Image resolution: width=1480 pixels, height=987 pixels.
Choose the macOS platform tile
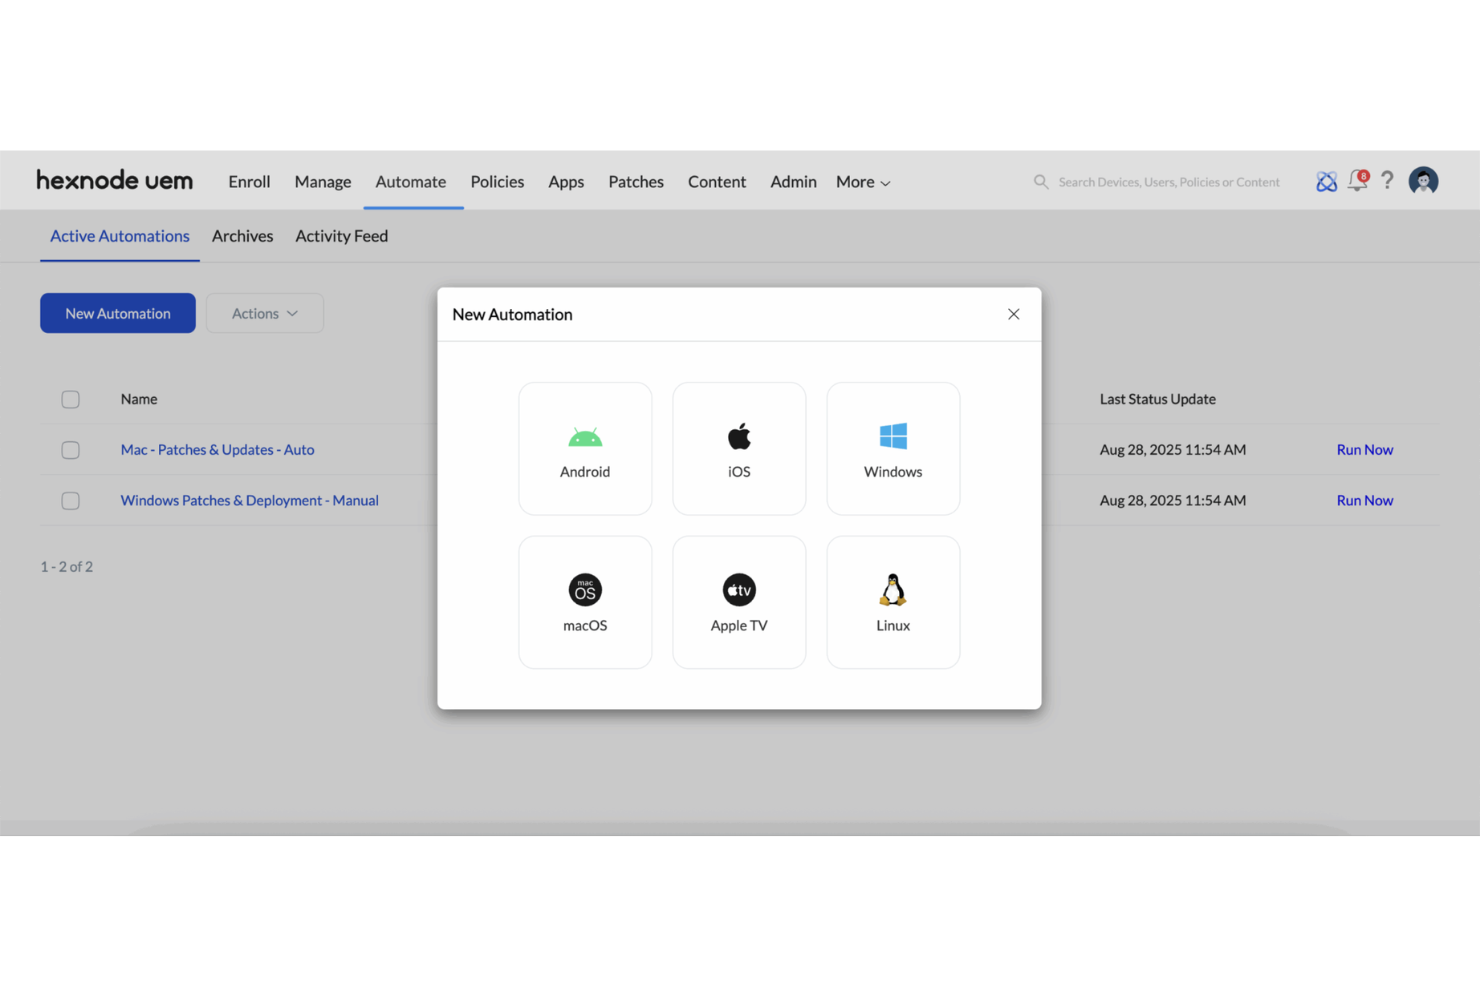(x=585, y=602)
